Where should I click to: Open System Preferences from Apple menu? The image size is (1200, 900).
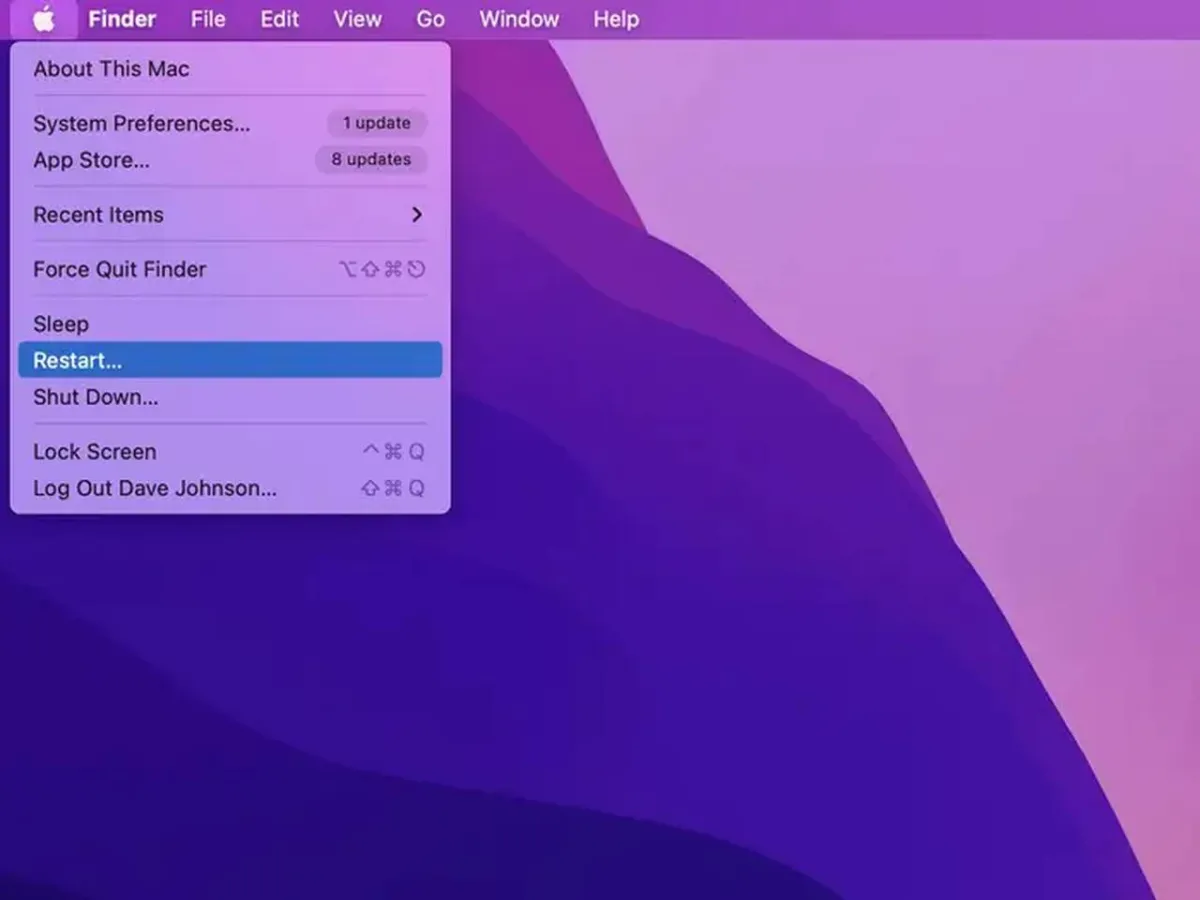141,124
